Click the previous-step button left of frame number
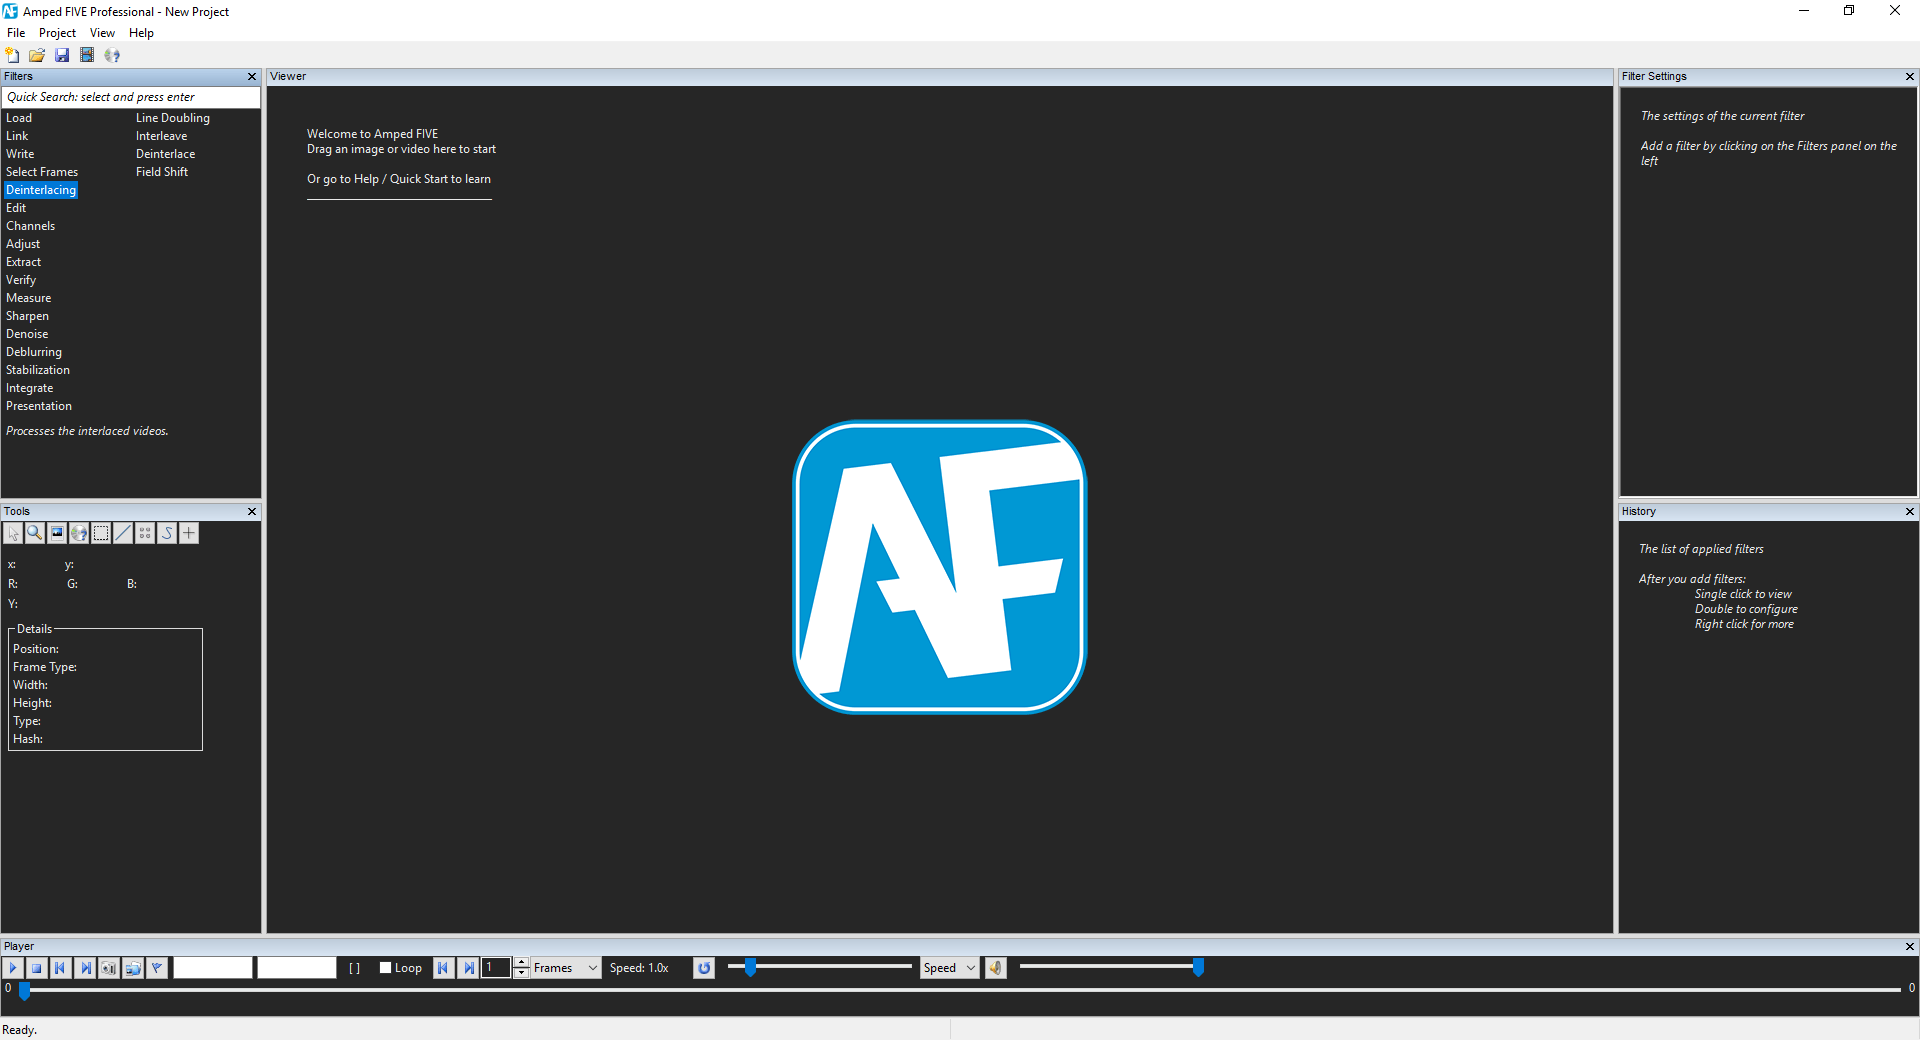The image size is (1920, 1040). [x=444, y=968]
